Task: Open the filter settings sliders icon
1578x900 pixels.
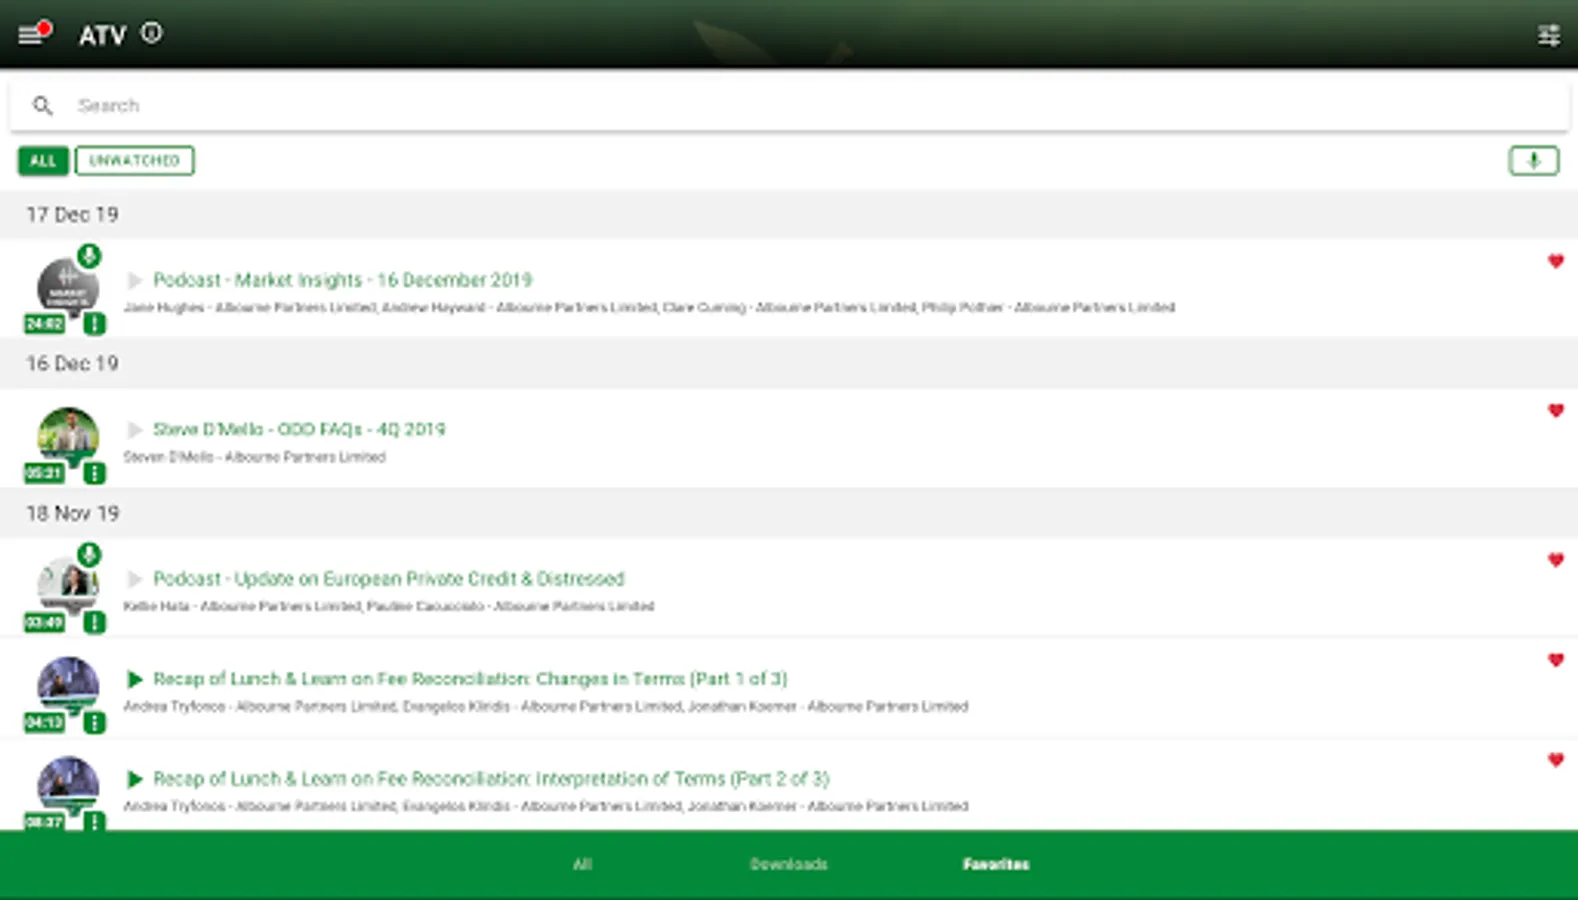Action: [x=1548, y=35]
